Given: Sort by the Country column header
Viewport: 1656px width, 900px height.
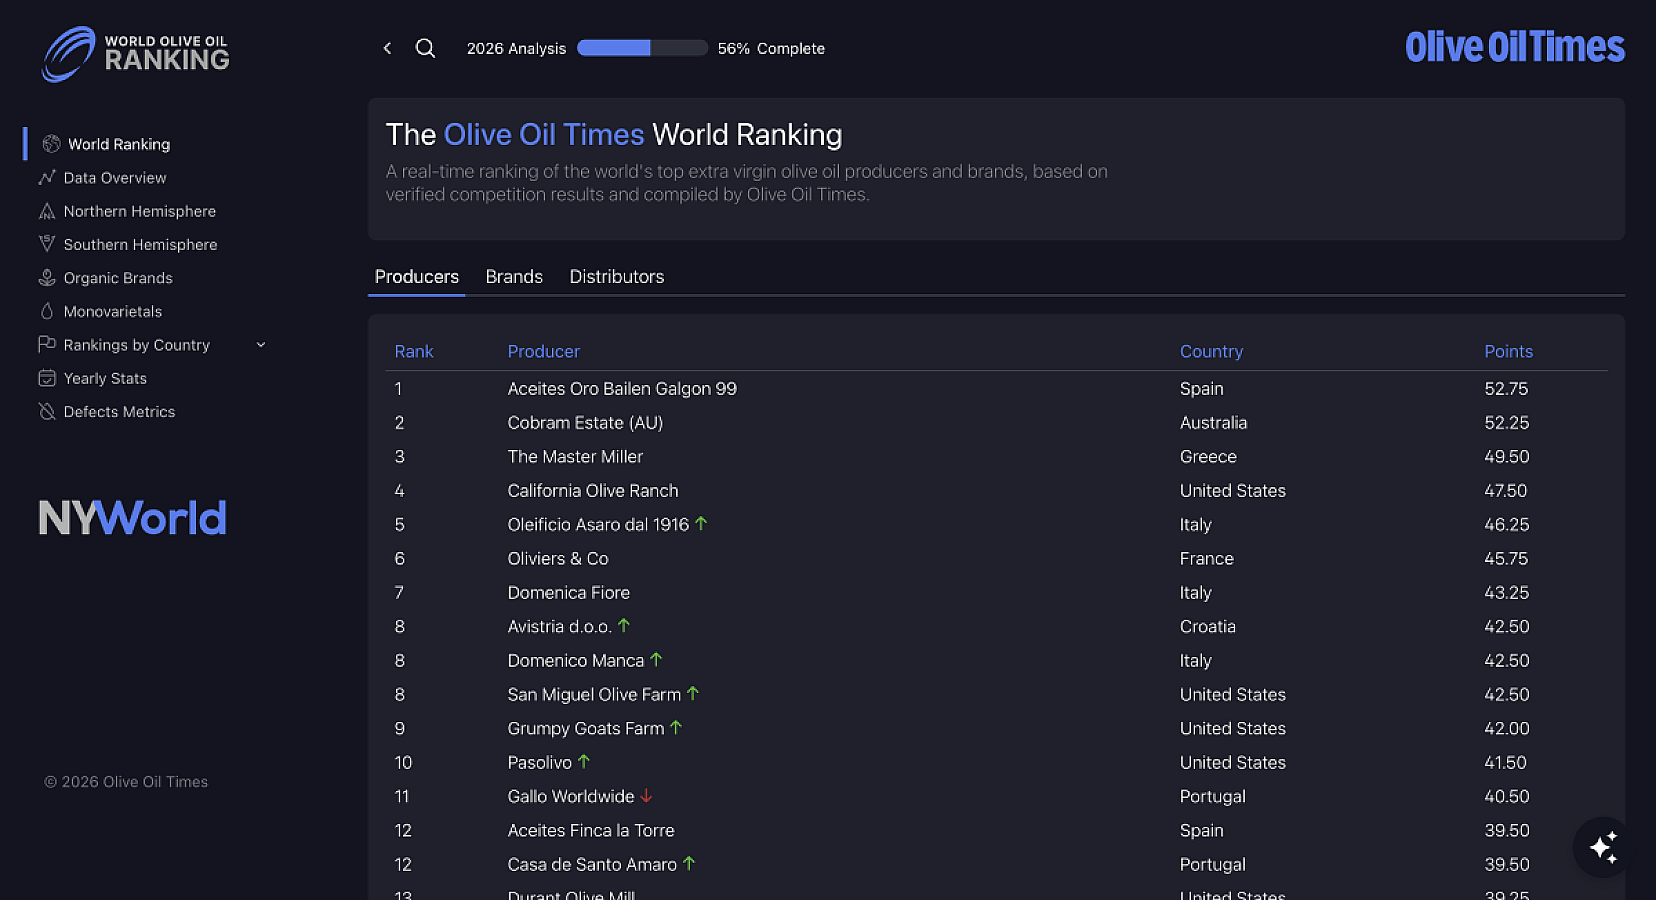Looking at the screenshot, I should 1211,351.
